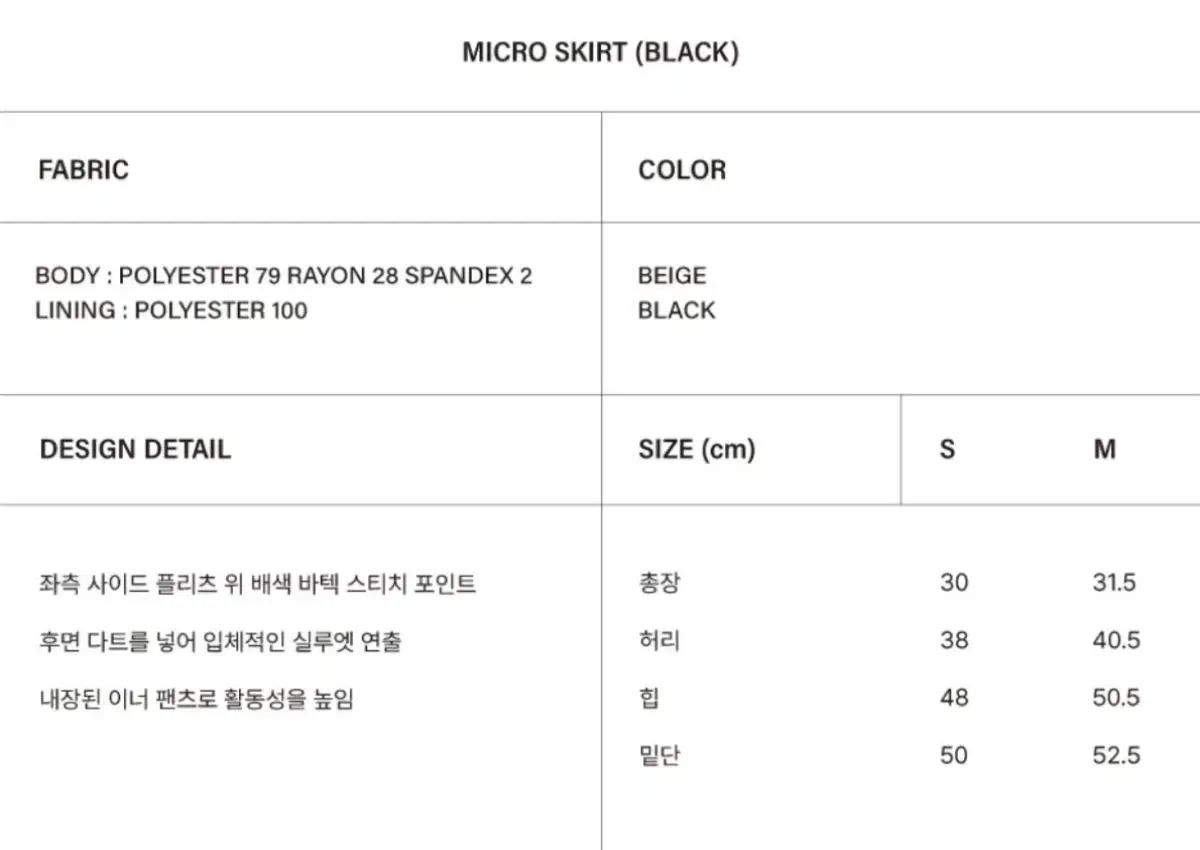Select the S size column header
The width and height of the screenshot is (1200, 850).
947,449
